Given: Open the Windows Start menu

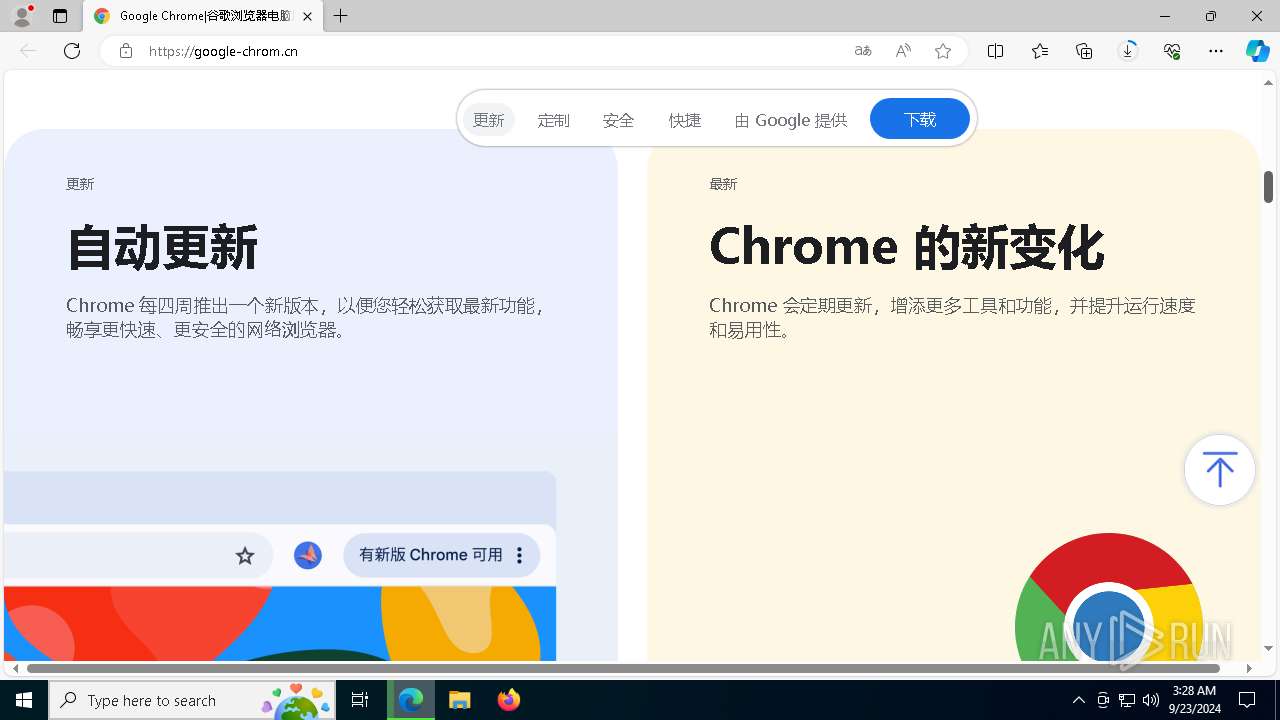Looking at the screenshot, I should coord(24,700).
